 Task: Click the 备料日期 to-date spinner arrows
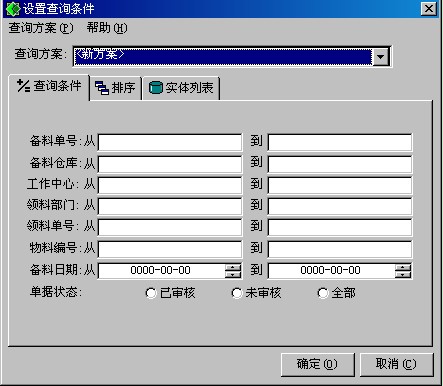[x=403, y=271]
